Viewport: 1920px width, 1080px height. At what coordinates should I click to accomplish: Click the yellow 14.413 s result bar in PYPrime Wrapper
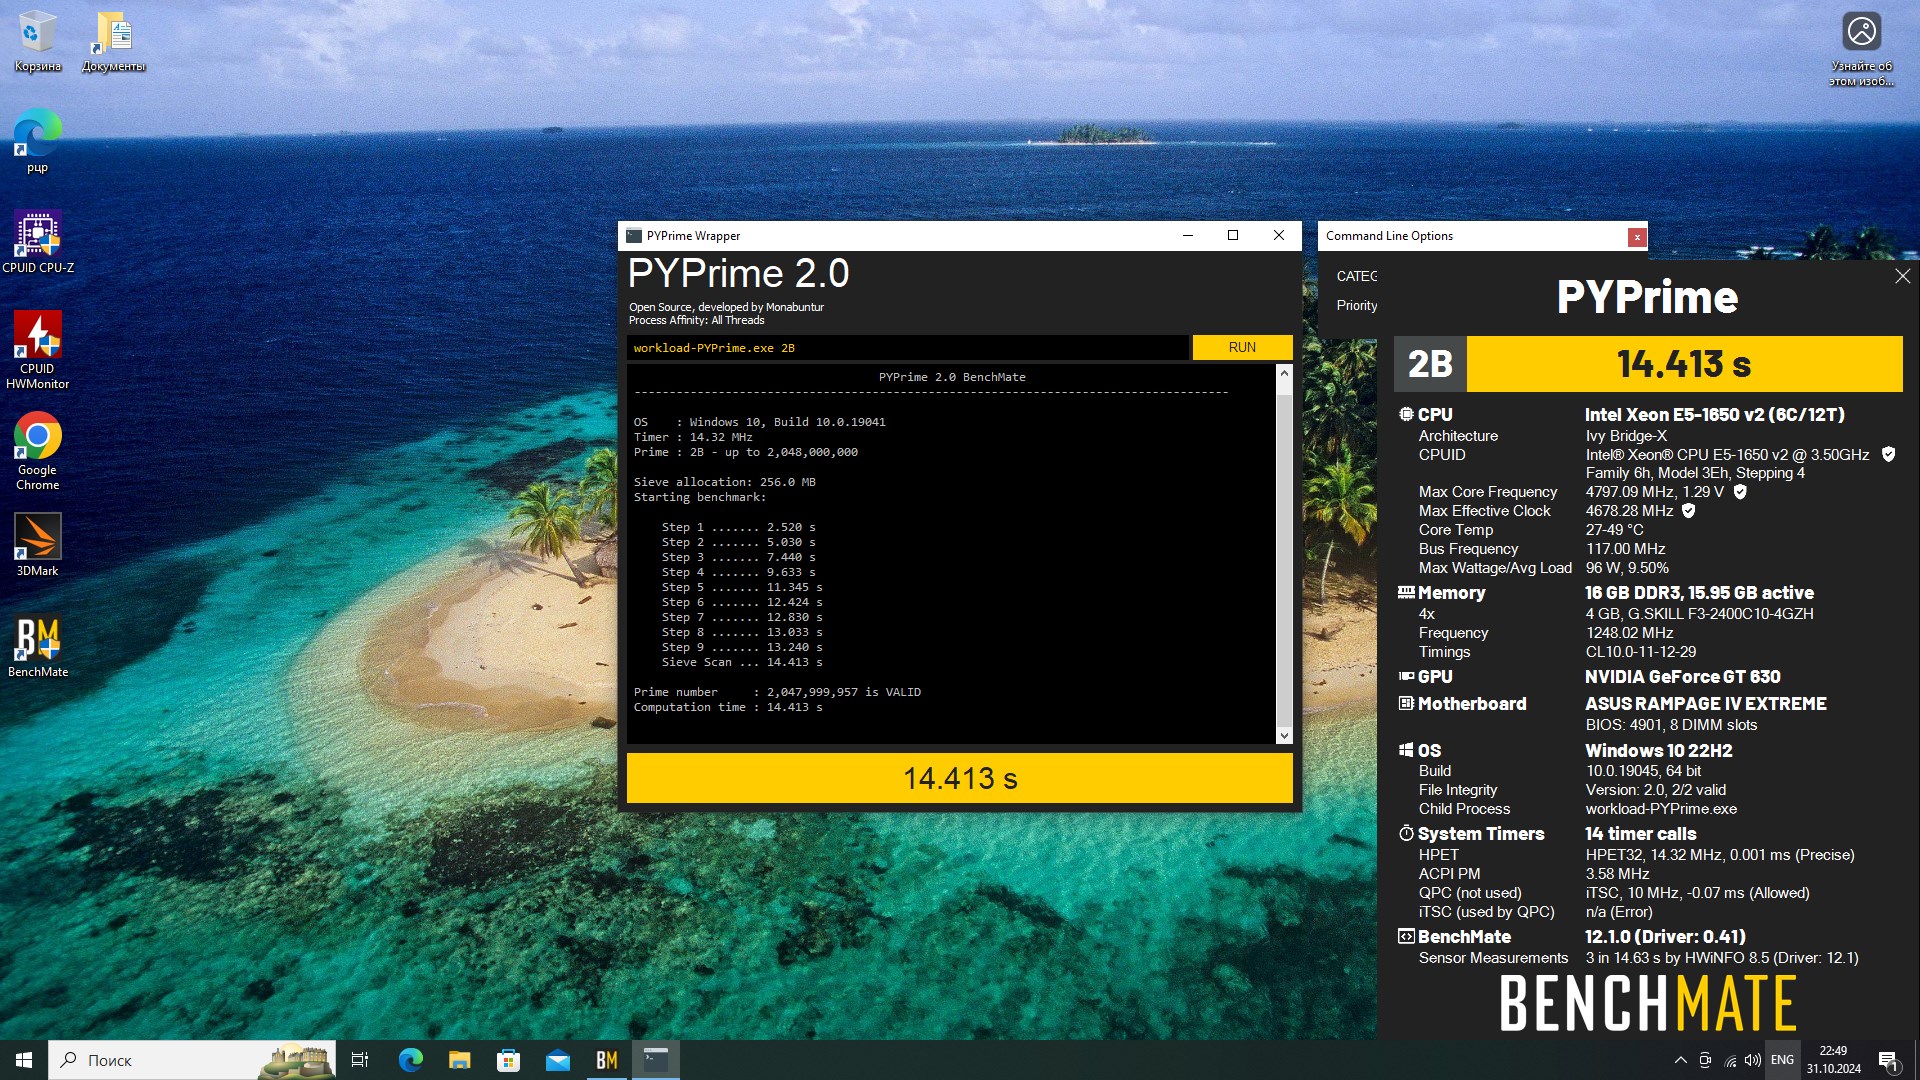coord(960,778)
